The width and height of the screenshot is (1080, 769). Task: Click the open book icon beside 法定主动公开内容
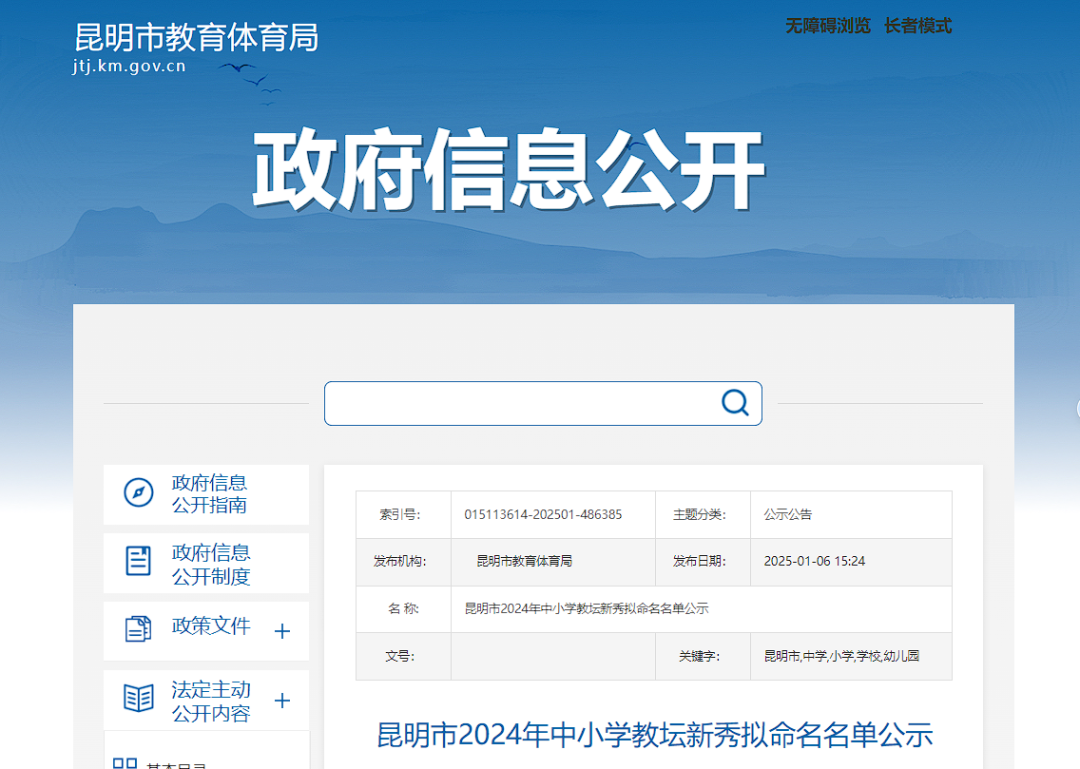(138, 698)
